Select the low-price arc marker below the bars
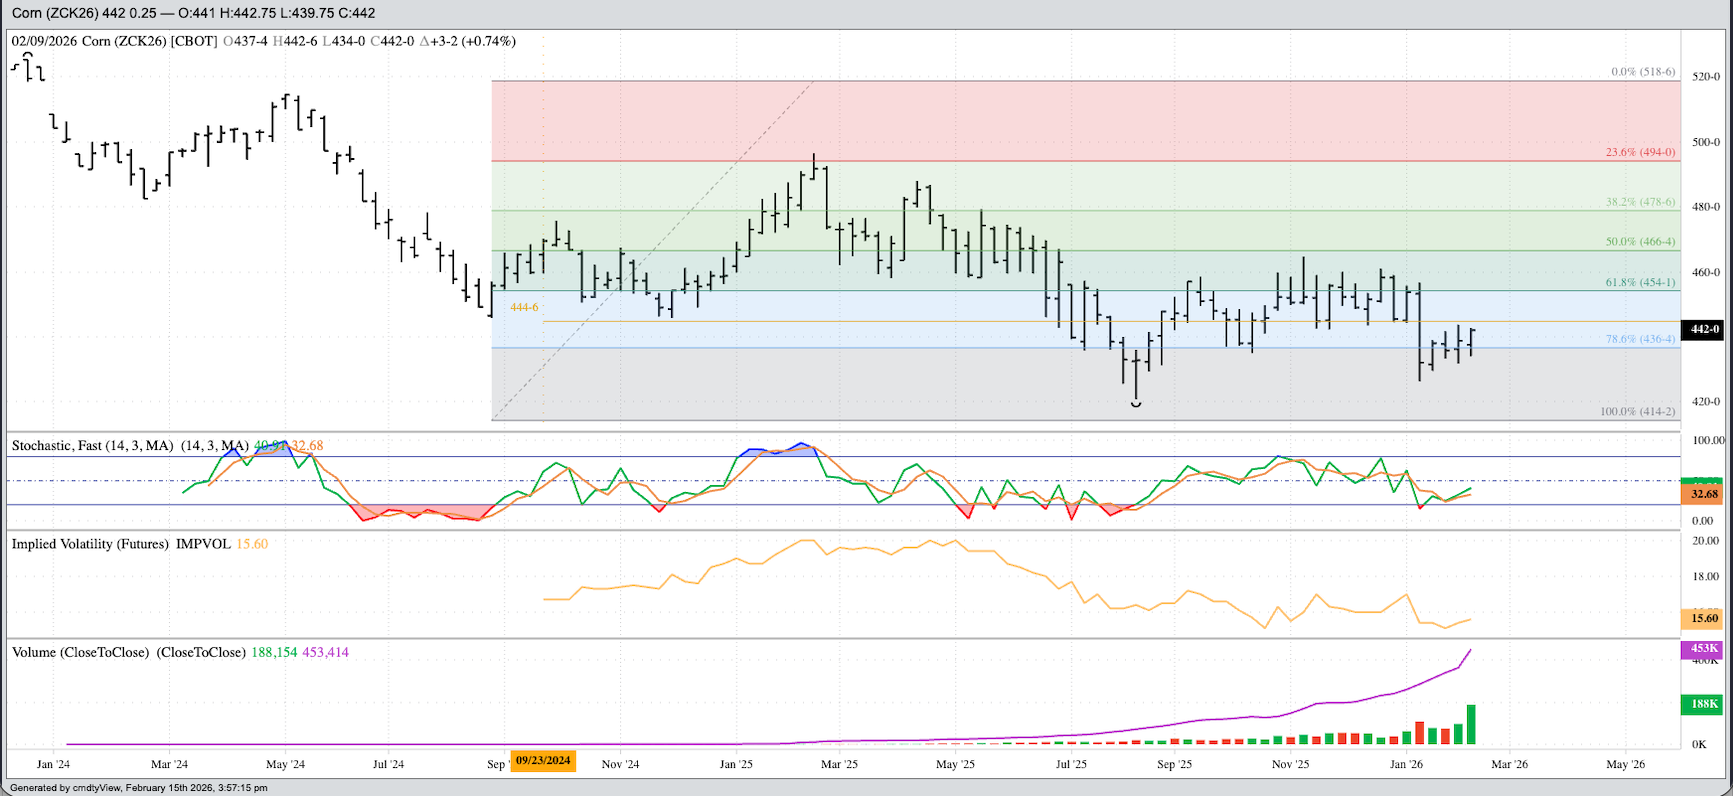The width and height of the screenshot is (1733, 796). pyautogui.click(x=1136, y=403)
